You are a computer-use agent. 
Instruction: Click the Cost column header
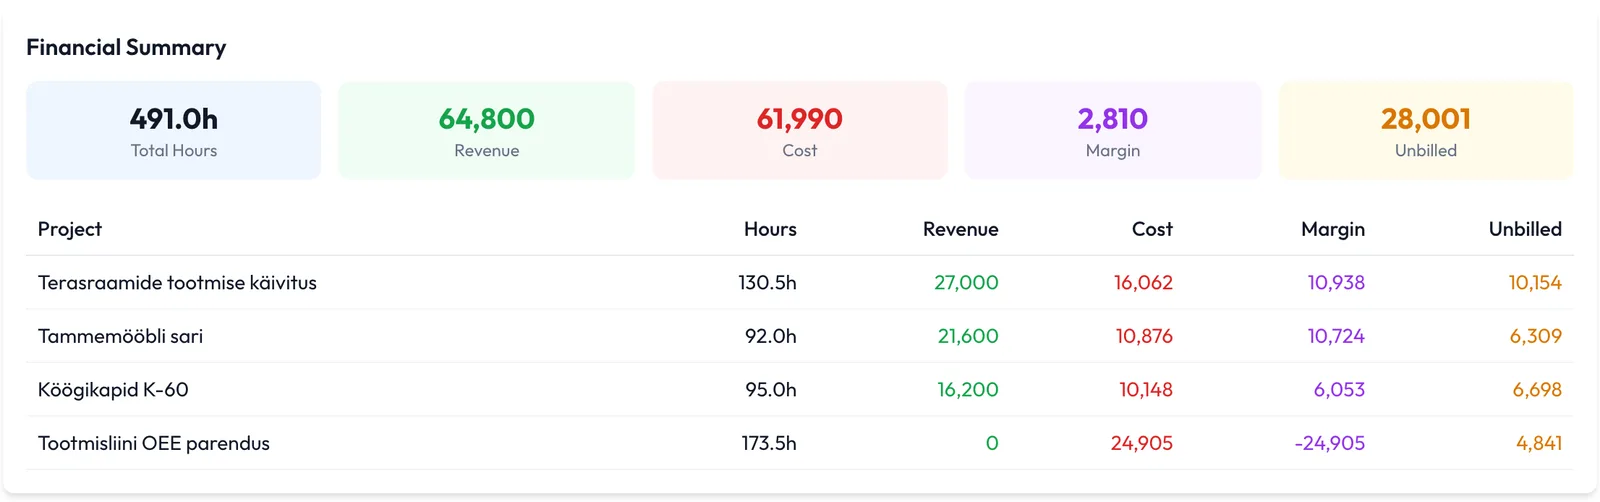click(1152, 229)
